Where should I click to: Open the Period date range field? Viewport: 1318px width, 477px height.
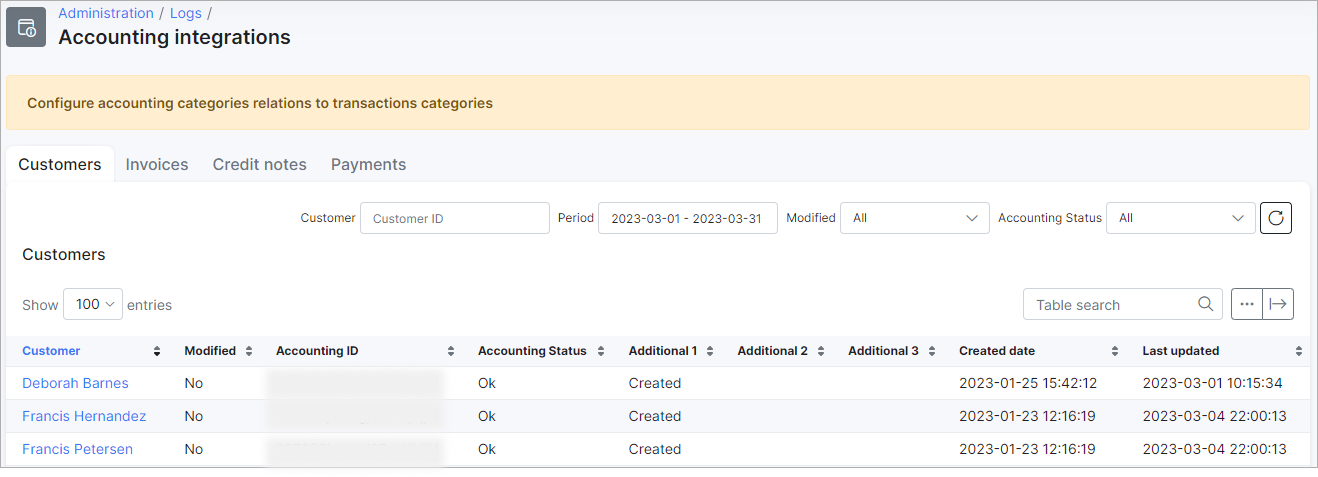(688, 218)
